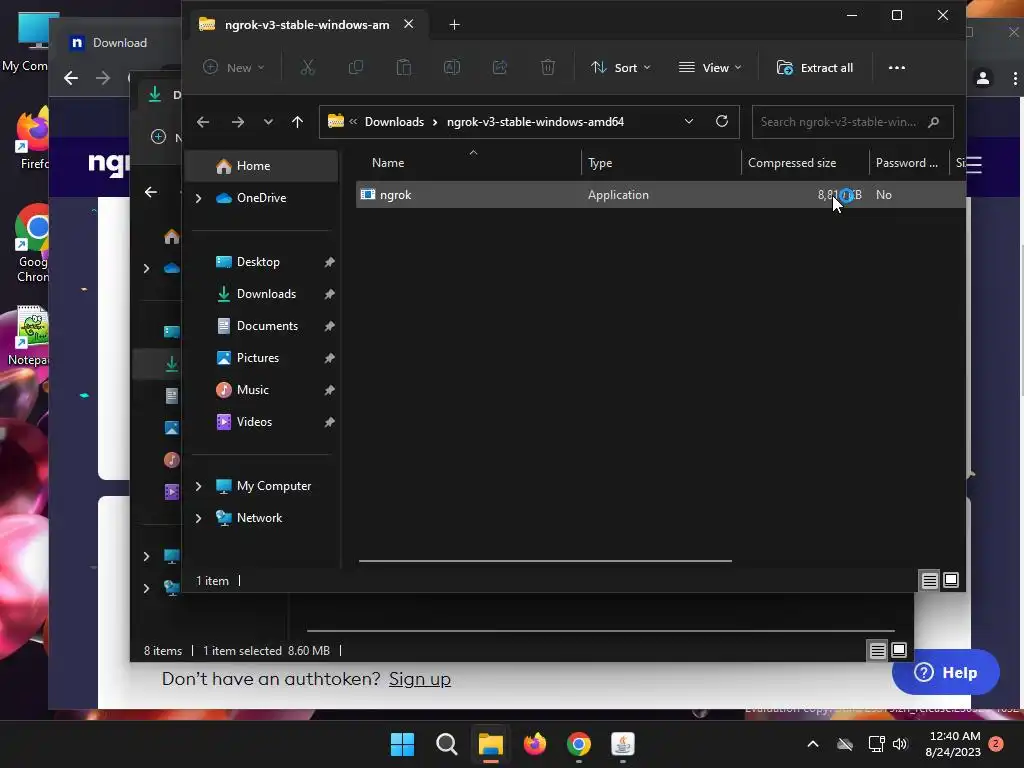Open Firefox from the taskbar
The image size is (1024, 768).
click(x=535, y=744)
